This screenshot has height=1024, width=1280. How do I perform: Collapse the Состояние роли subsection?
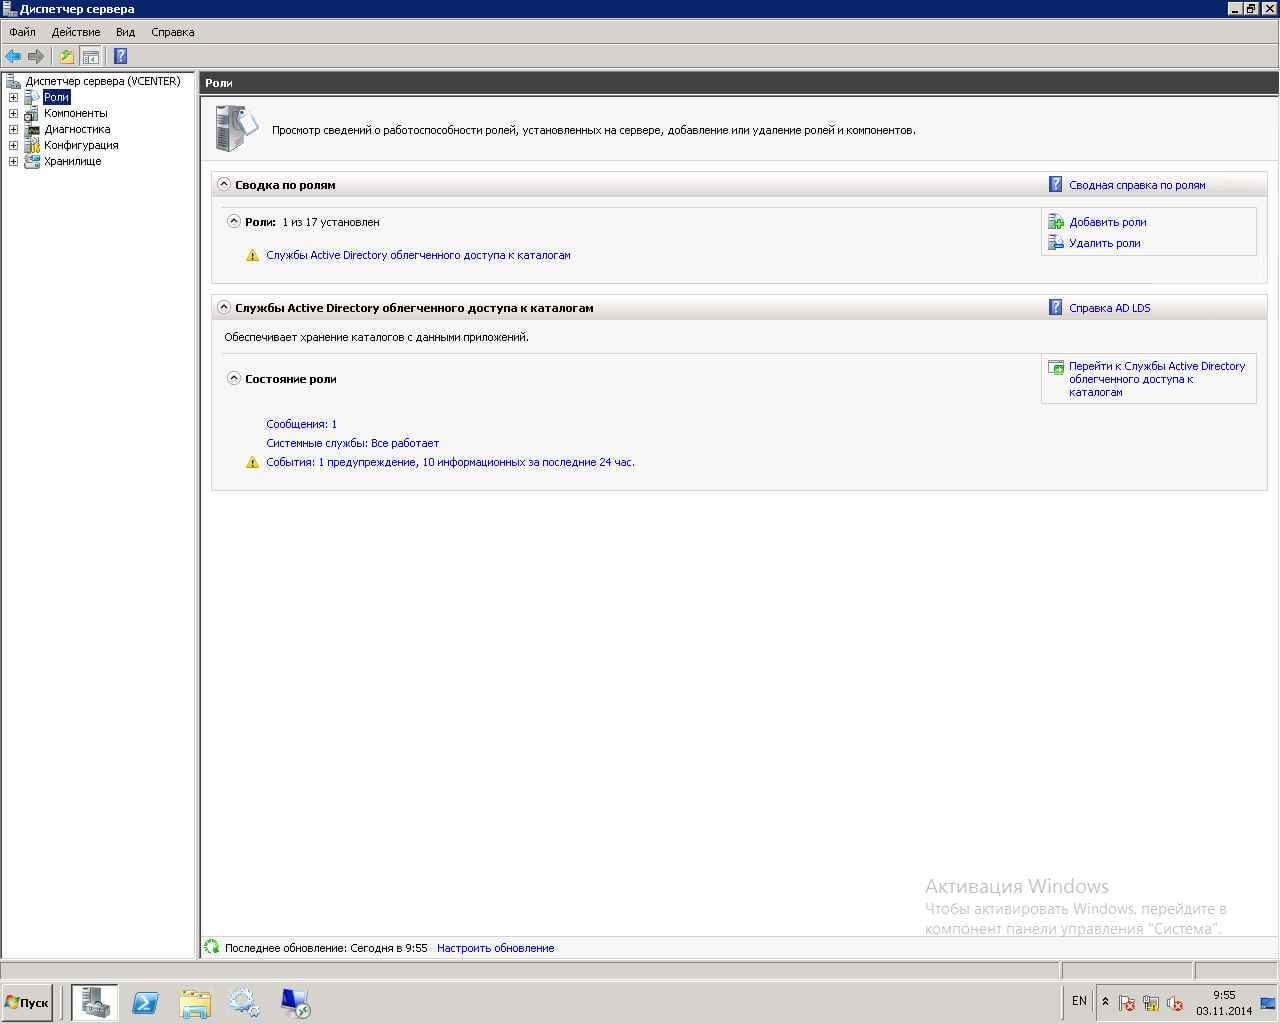[234, 378]
